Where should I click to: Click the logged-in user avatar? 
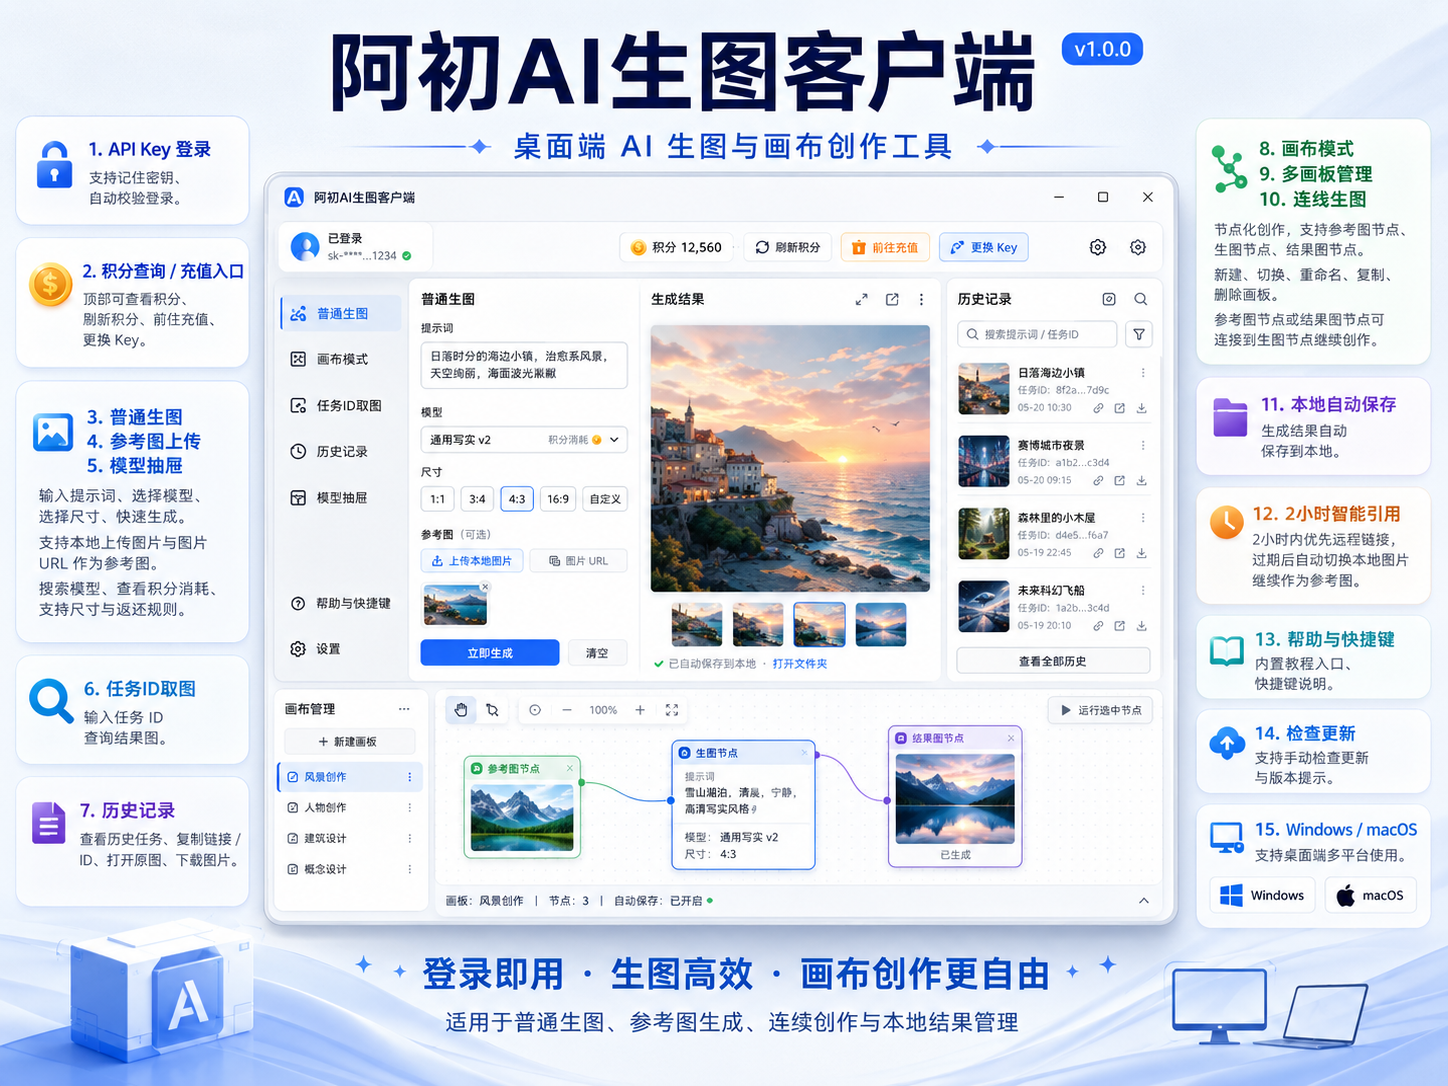pos(305,246)
